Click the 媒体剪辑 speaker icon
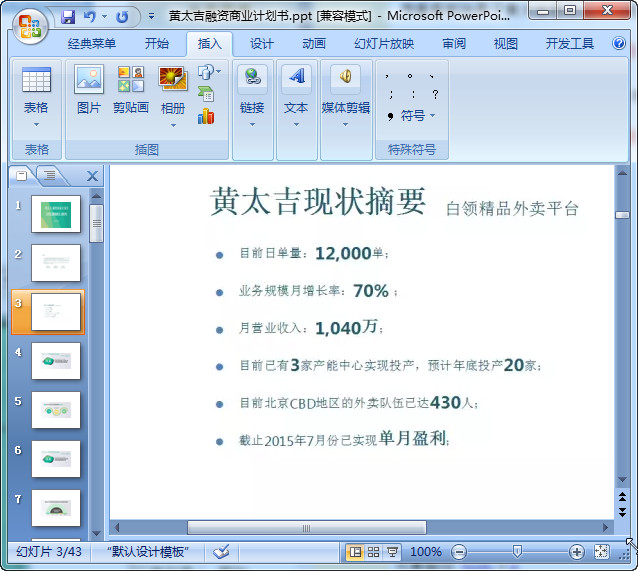638x571 pixels. (x=345, y=77)
